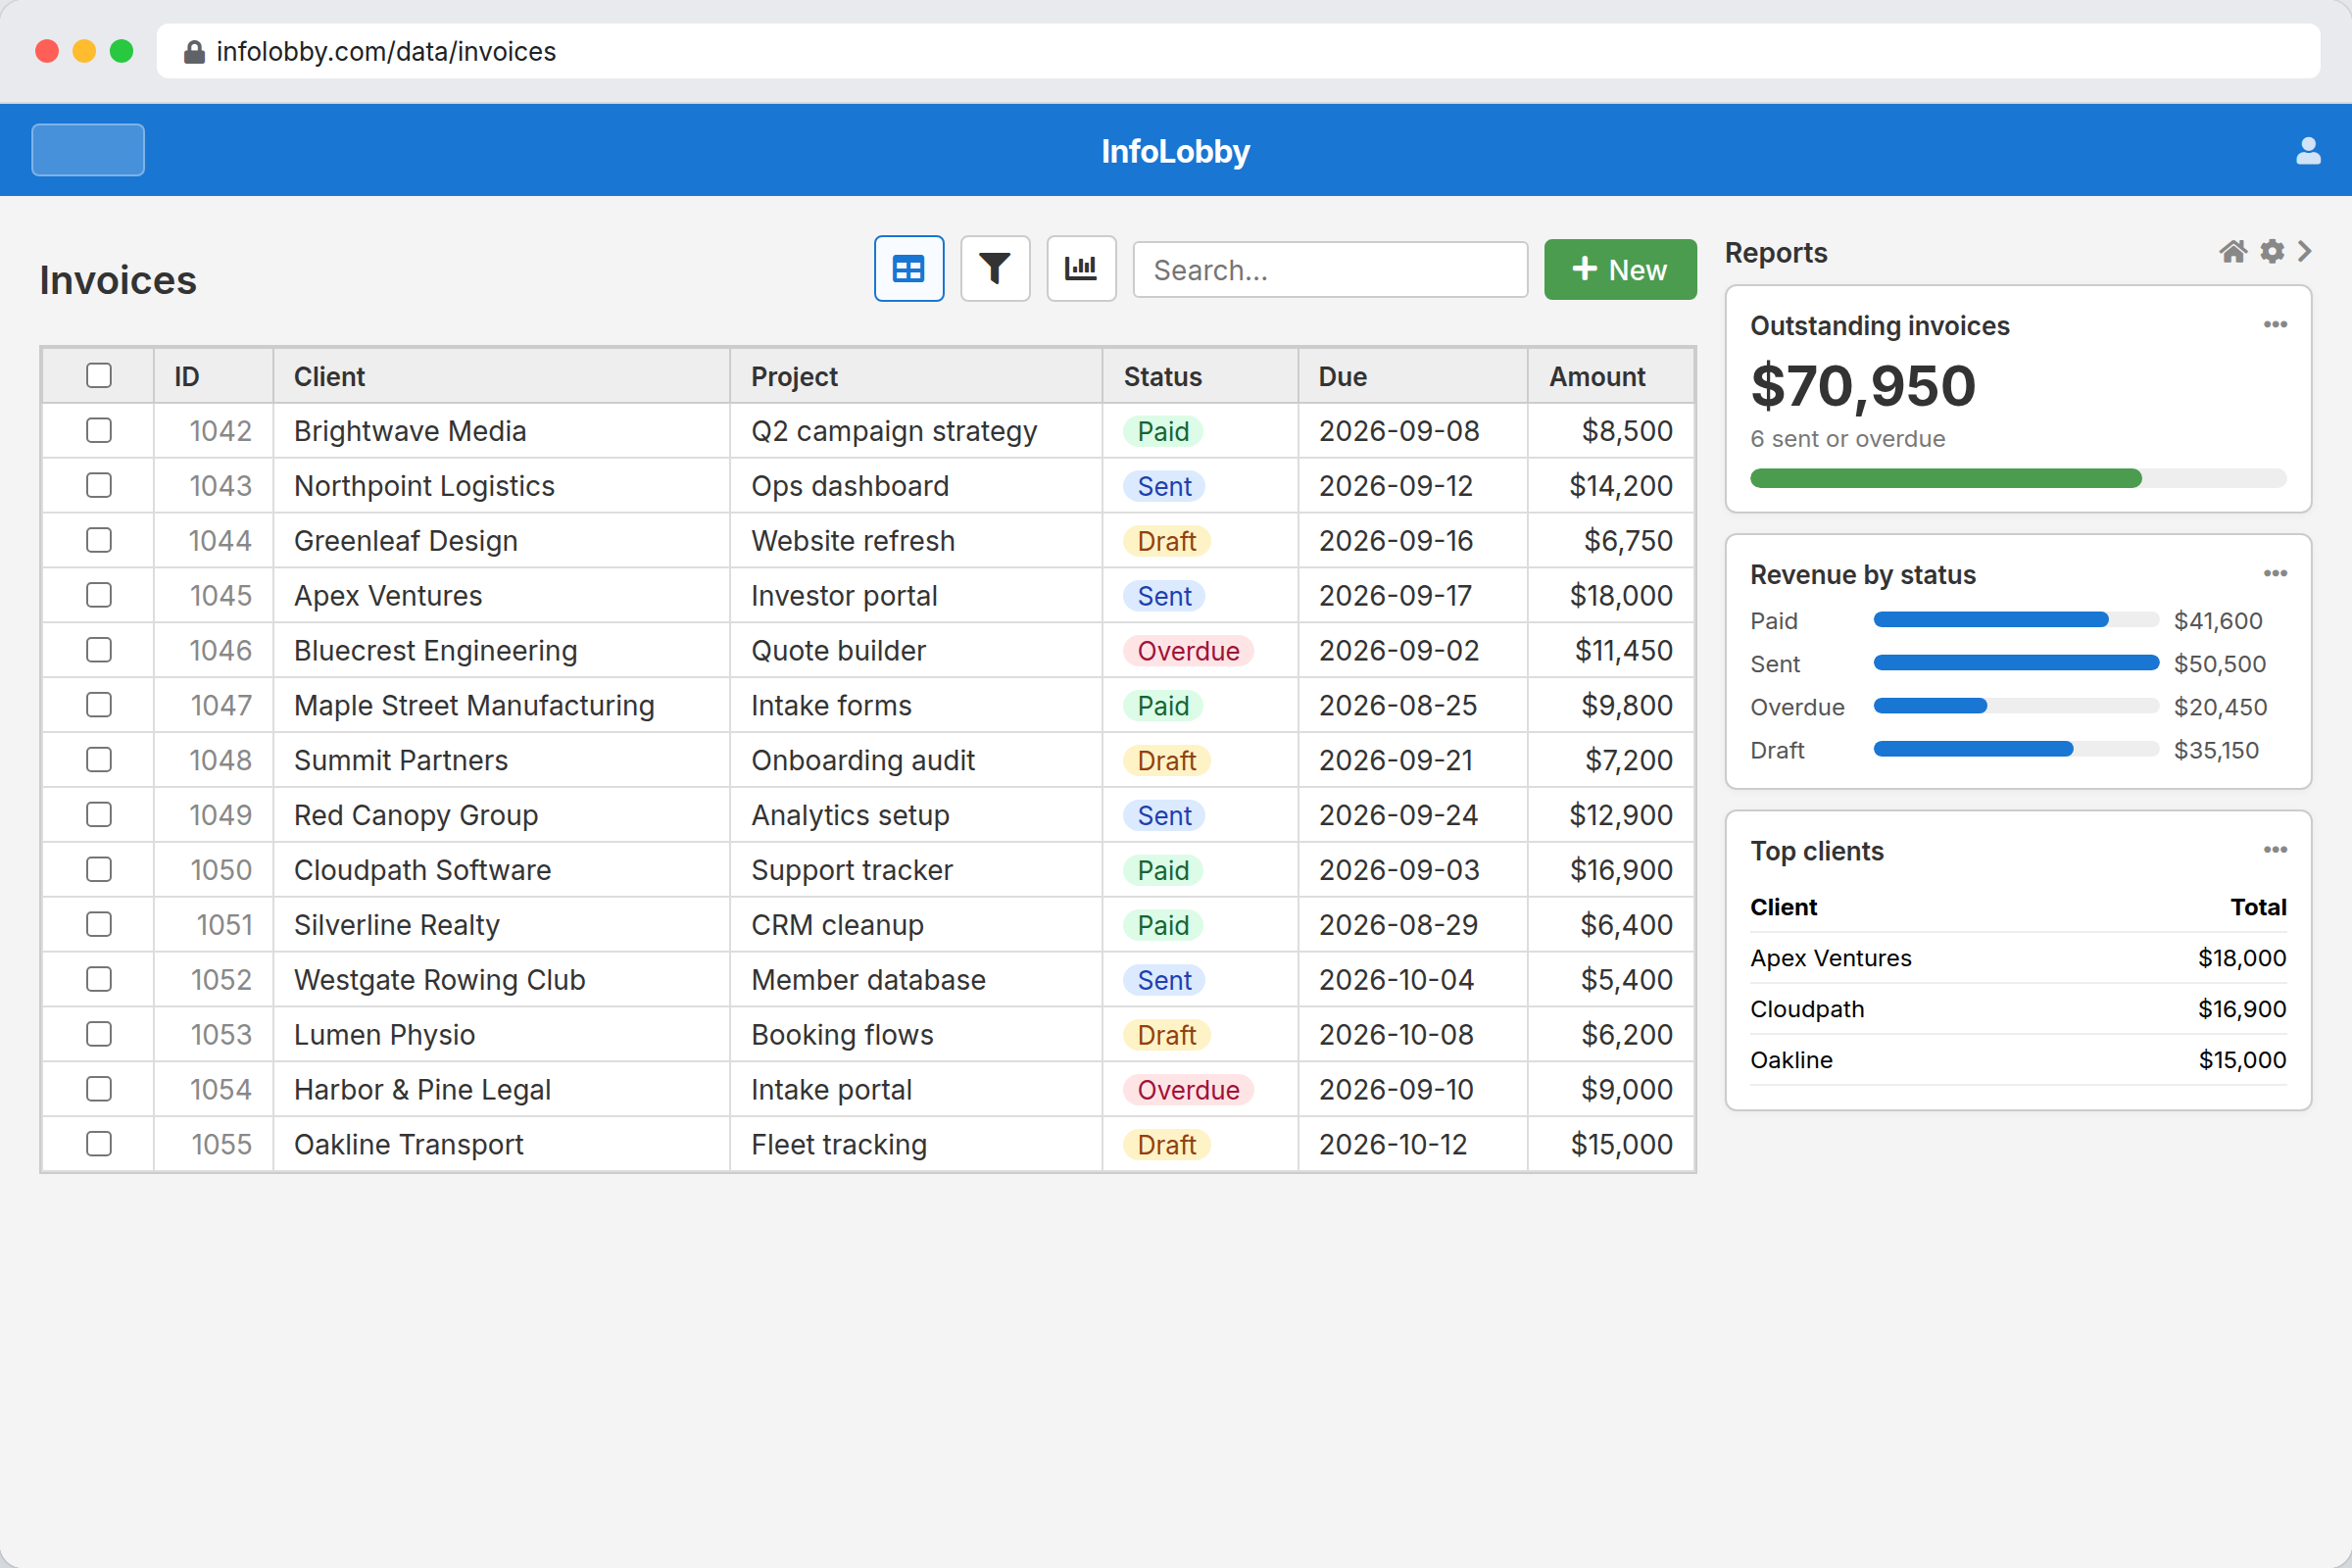This screenshot has width=2352, height=1568.
Task: Tick the Oakline Transport row checkbox
Action: [99, 1144]
